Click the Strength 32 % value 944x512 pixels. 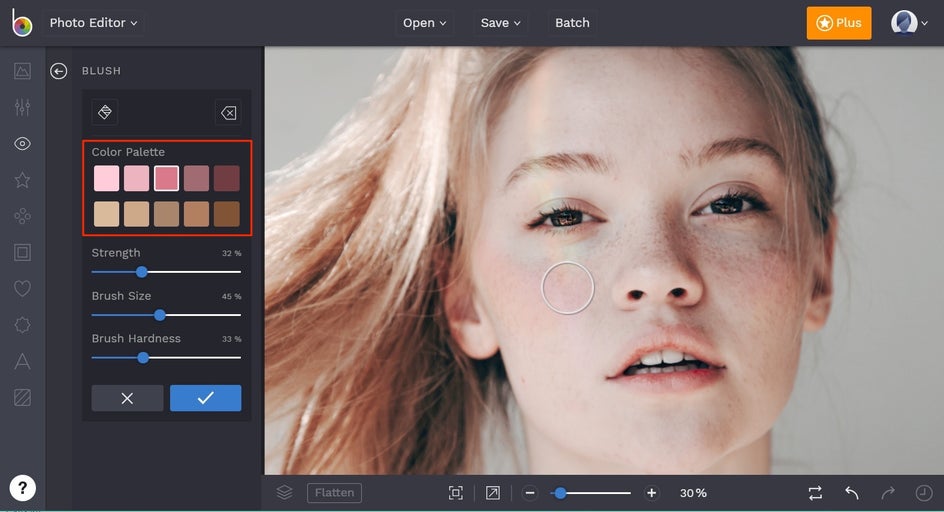tap(231, 254)
